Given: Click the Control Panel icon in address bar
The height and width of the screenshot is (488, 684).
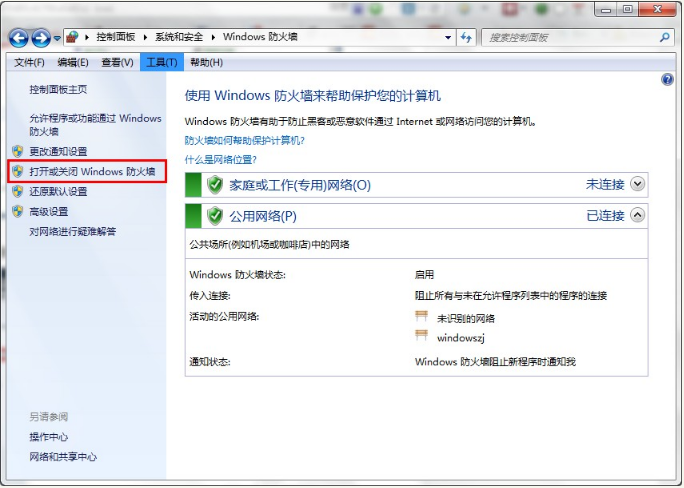Looking at the screenshot, I should click(x=72, y=37).
